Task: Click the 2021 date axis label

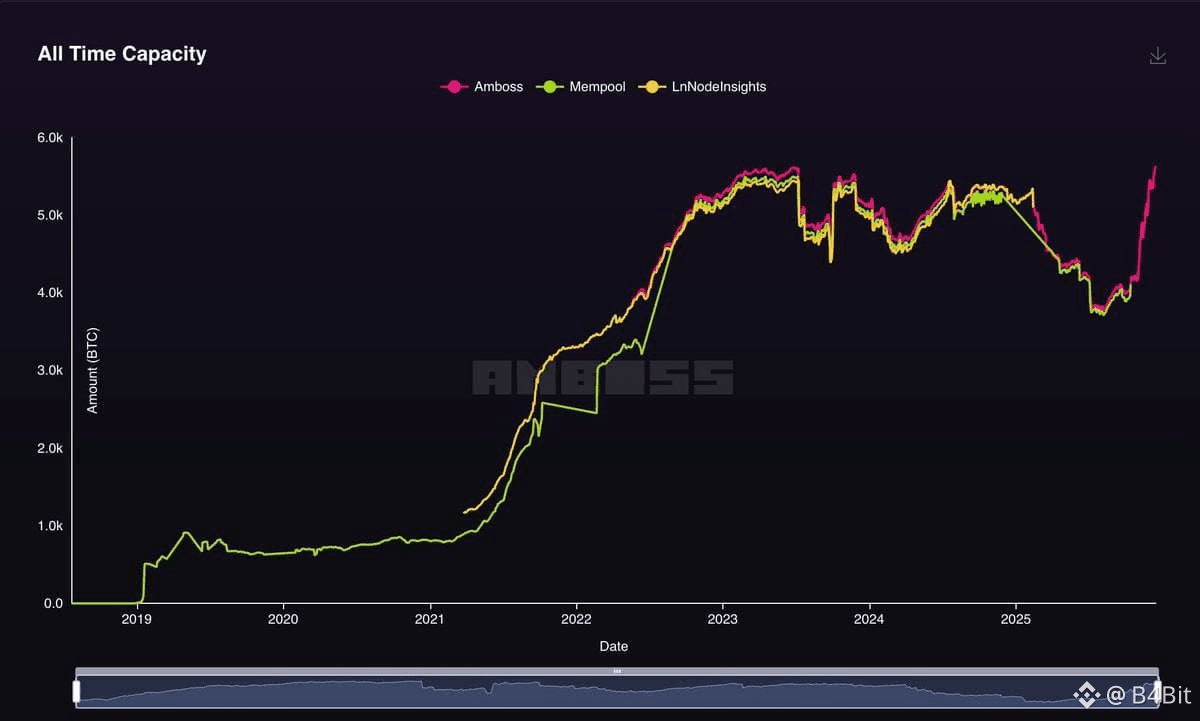Action: (x=430, y=620)
